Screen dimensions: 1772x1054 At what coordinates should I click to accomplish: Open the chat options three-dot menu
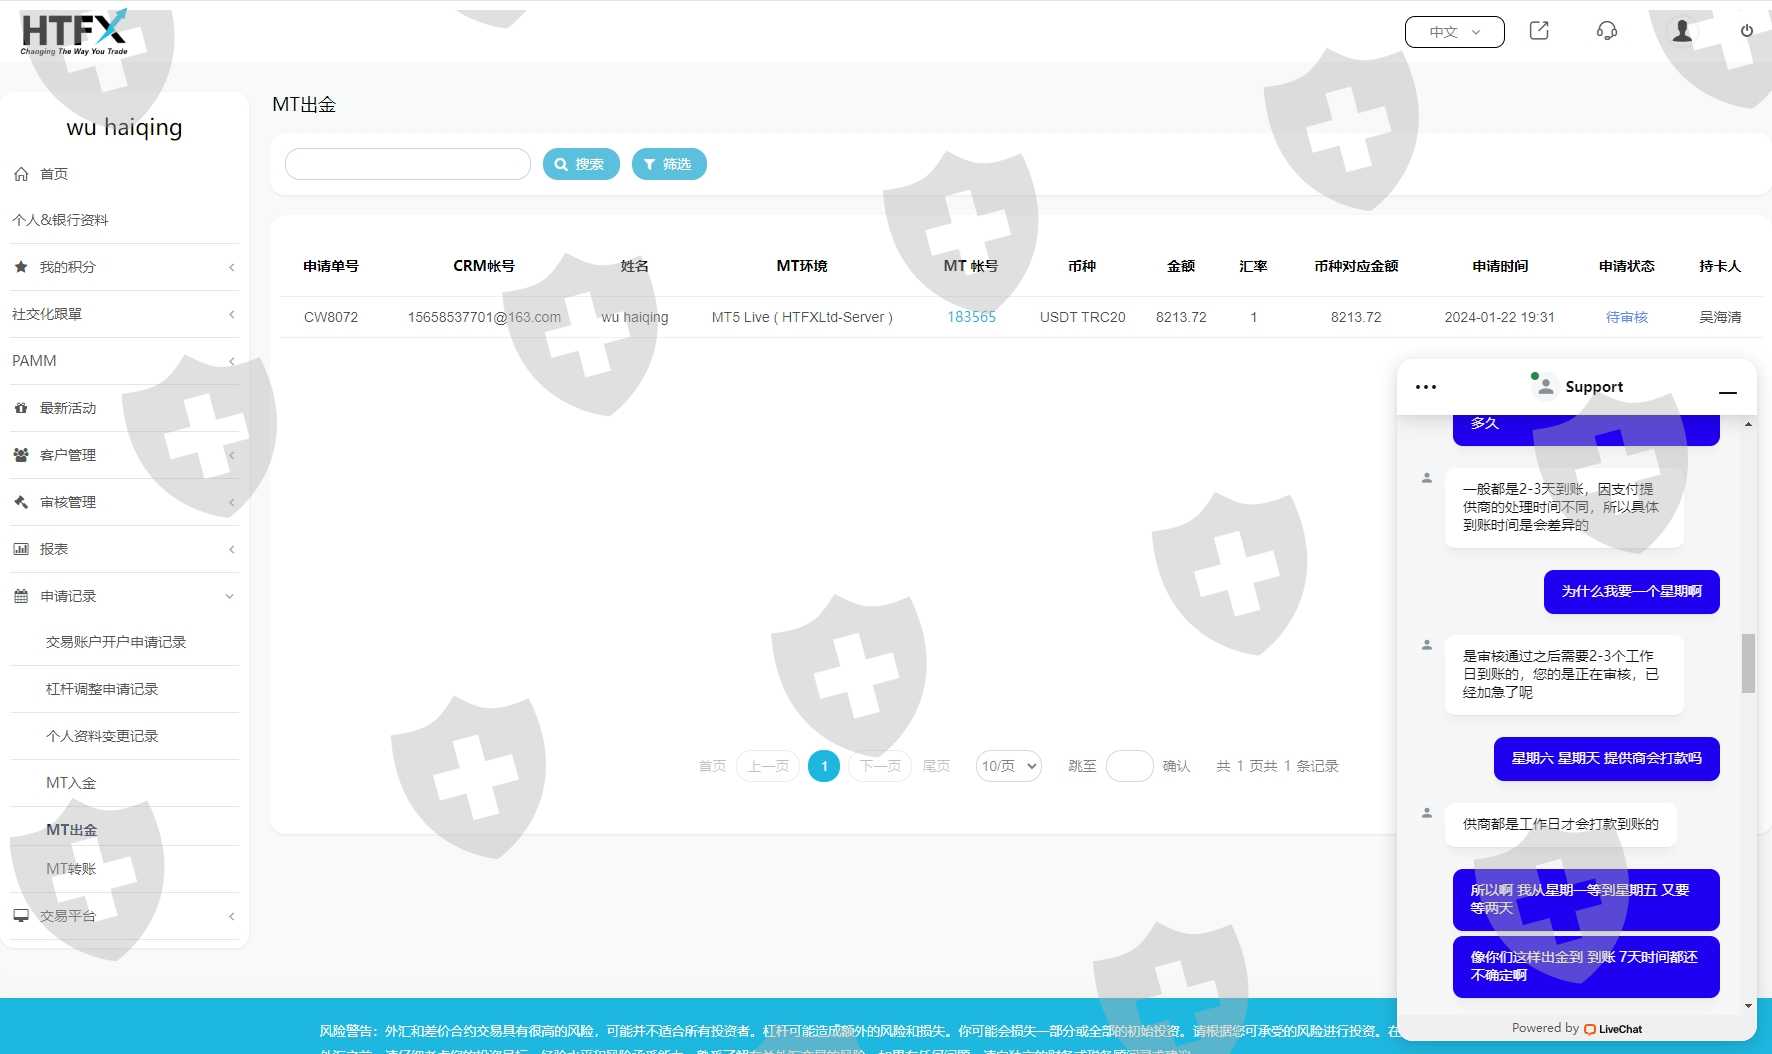point(1426,387)
